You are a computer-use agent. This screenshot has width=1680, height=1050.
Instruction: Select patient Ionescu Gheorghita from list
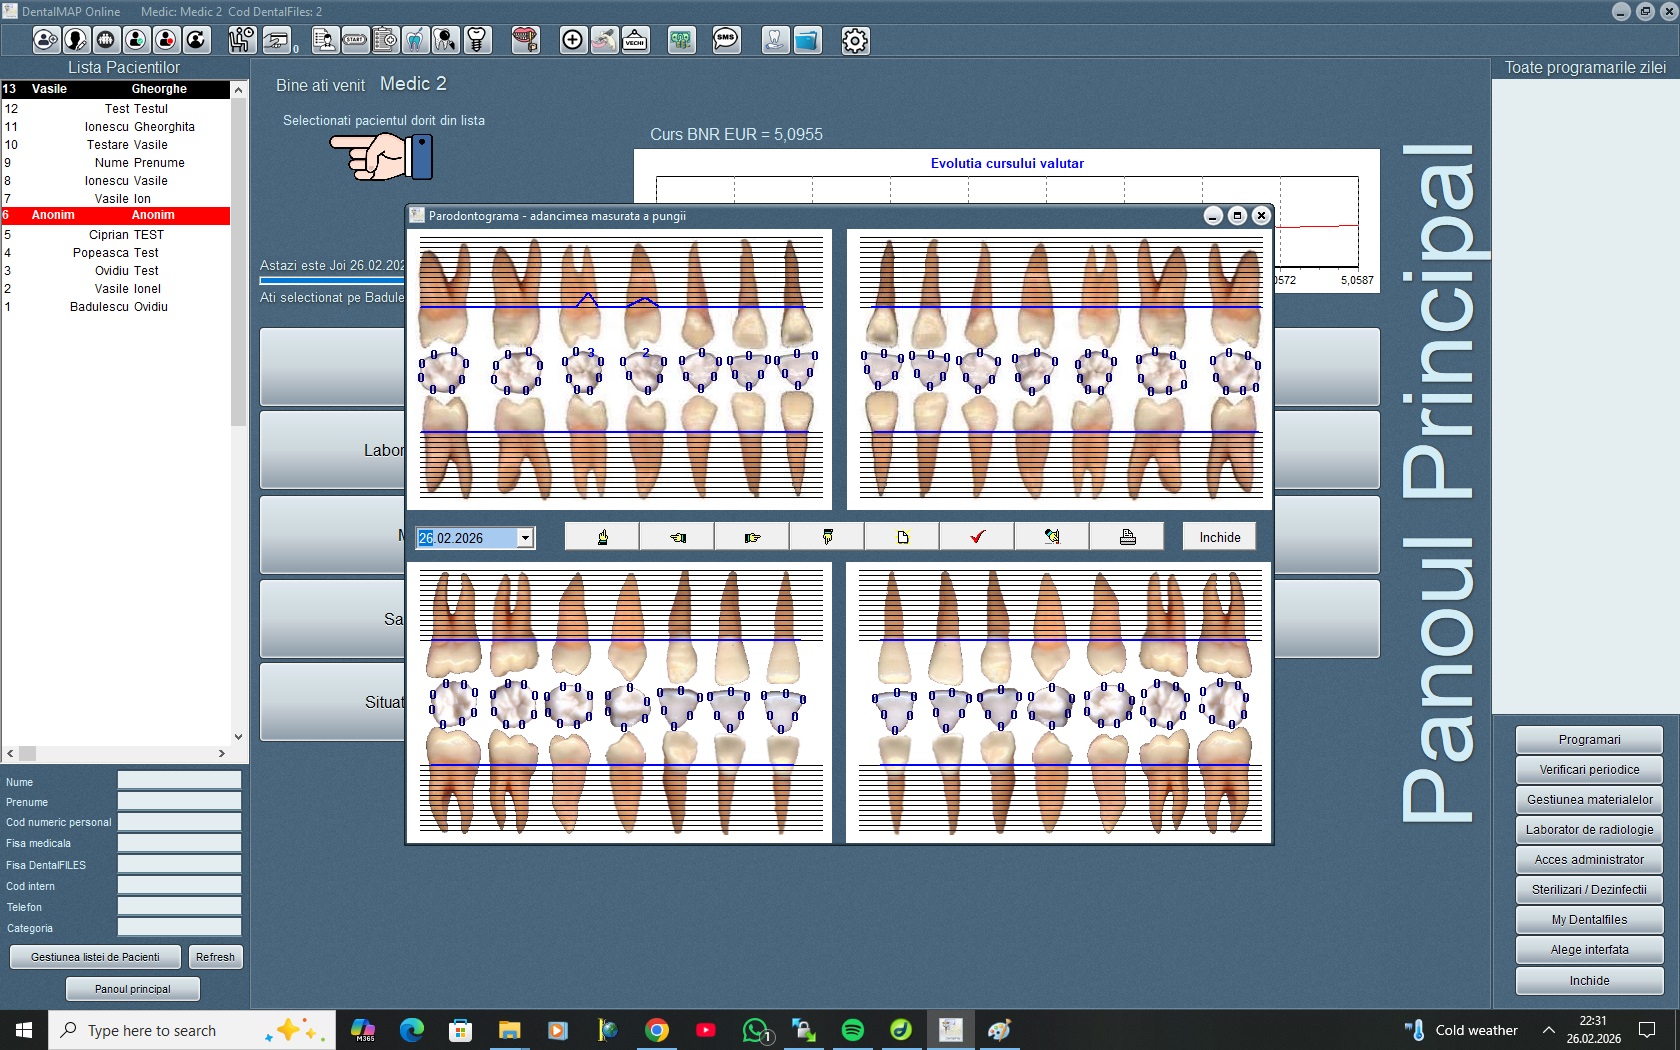[139, 127]
